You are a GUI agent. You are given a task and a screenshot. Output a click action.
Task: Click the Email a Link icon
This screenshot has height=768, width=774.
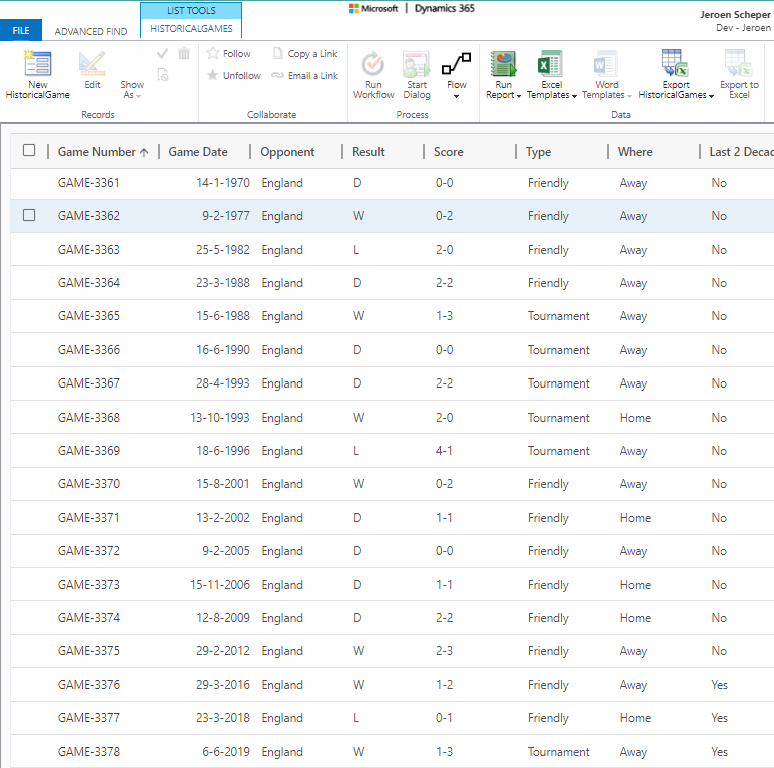tap(277, 75)
